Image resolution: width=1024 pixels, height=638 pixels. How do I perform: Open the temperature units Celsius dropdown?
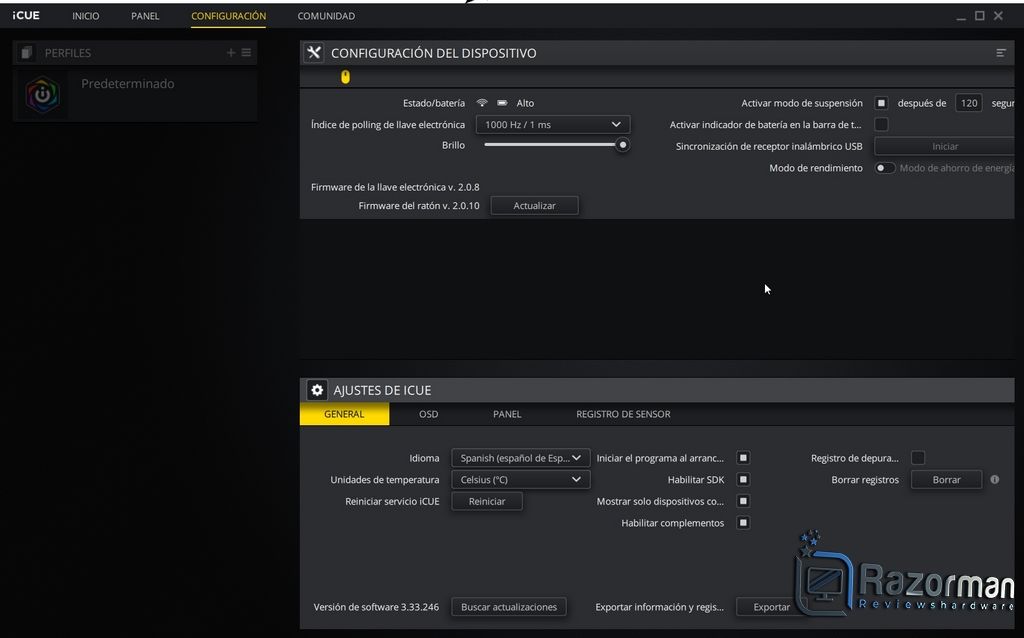point(520,479)
